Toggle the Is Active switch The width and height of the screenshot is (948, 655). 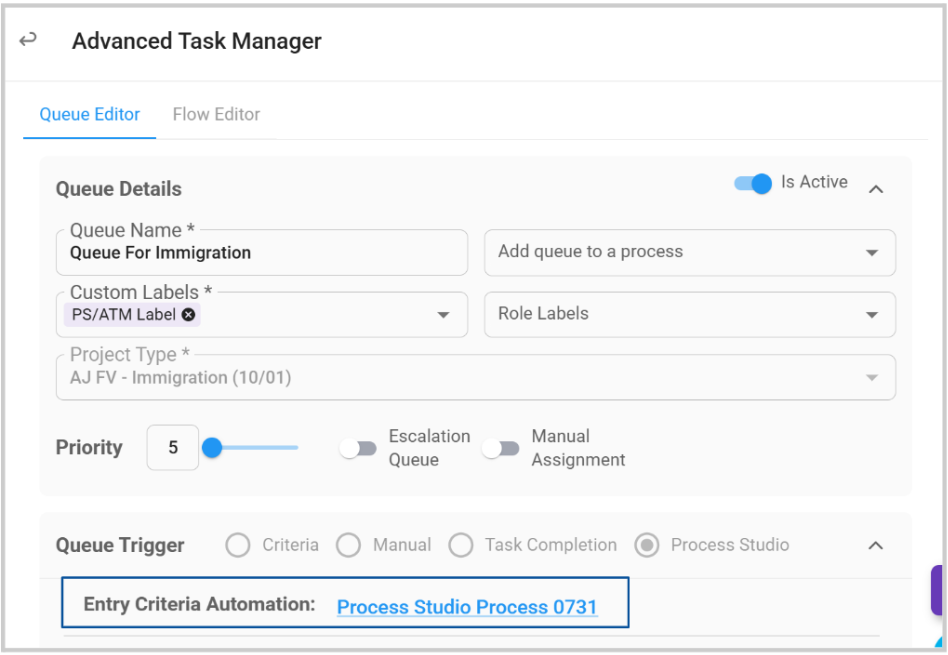[752, 183]
